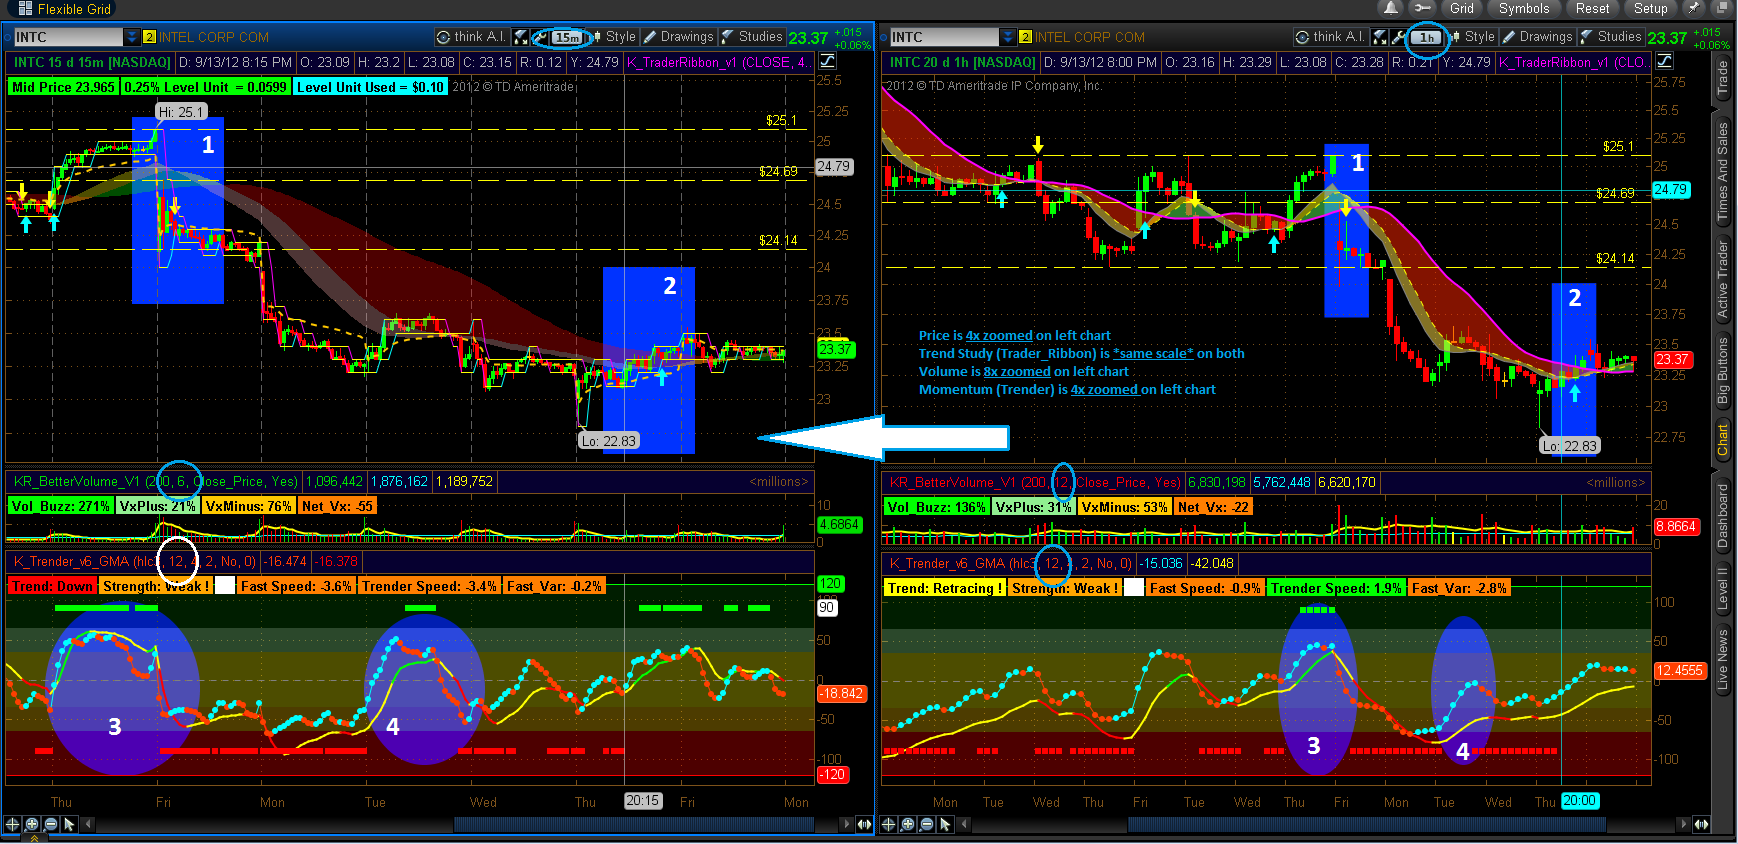
Task: Open the Drawings menu on left chart
Action: pos(679,37)
